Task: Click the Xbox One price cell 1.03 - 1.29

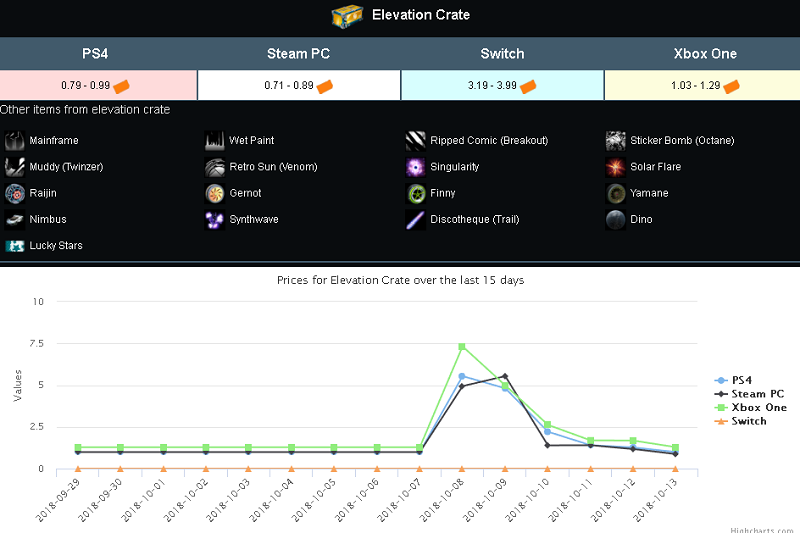Action: [x=703, y=85]
